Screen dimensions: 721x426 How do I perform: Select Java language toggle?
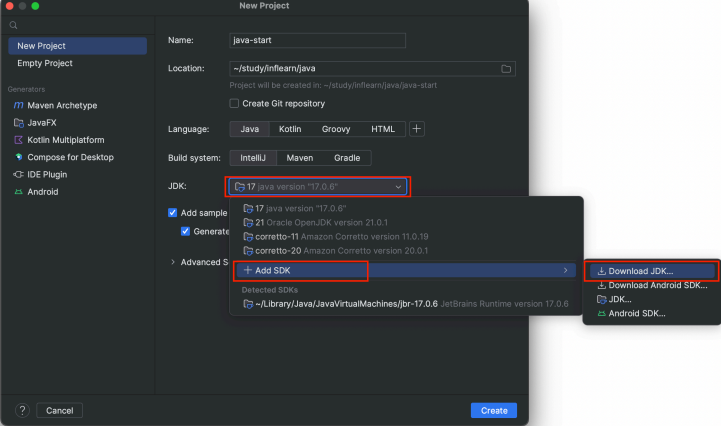(250, 129)
